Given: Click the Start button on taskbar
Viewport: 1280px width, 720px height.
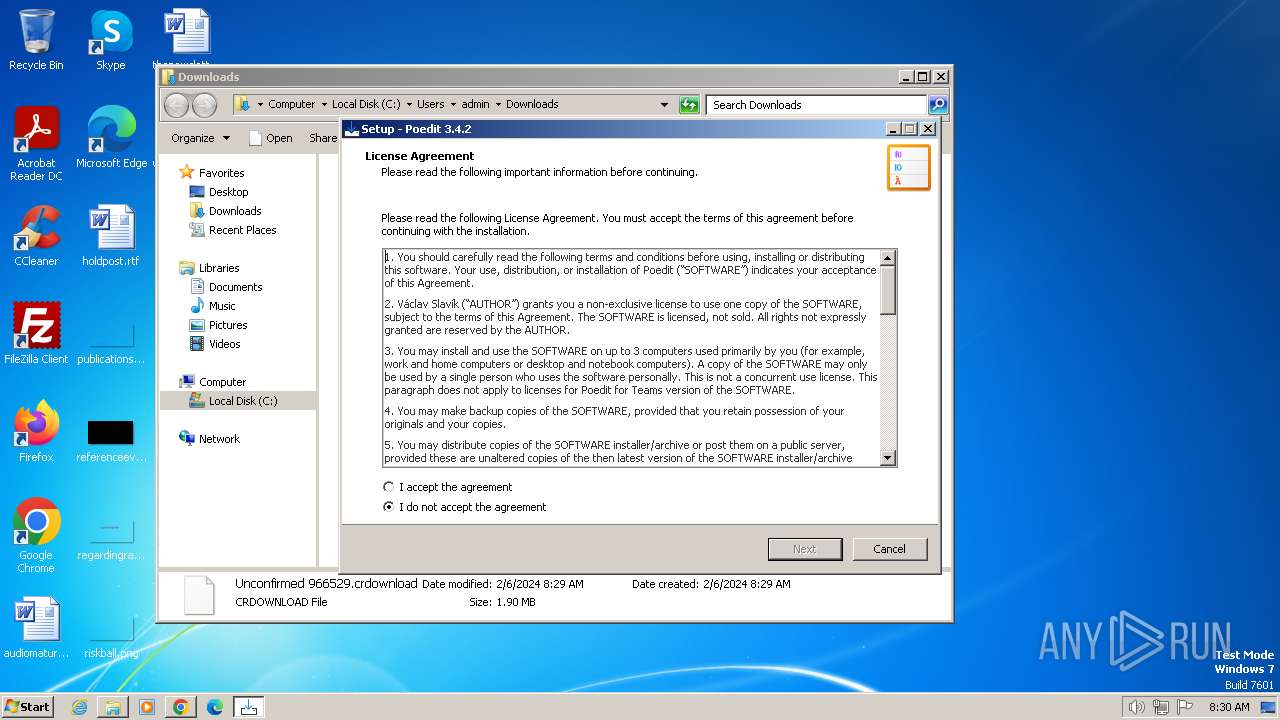Looking at the screenshot, I should pyautogui.click(x=28, y=707).
